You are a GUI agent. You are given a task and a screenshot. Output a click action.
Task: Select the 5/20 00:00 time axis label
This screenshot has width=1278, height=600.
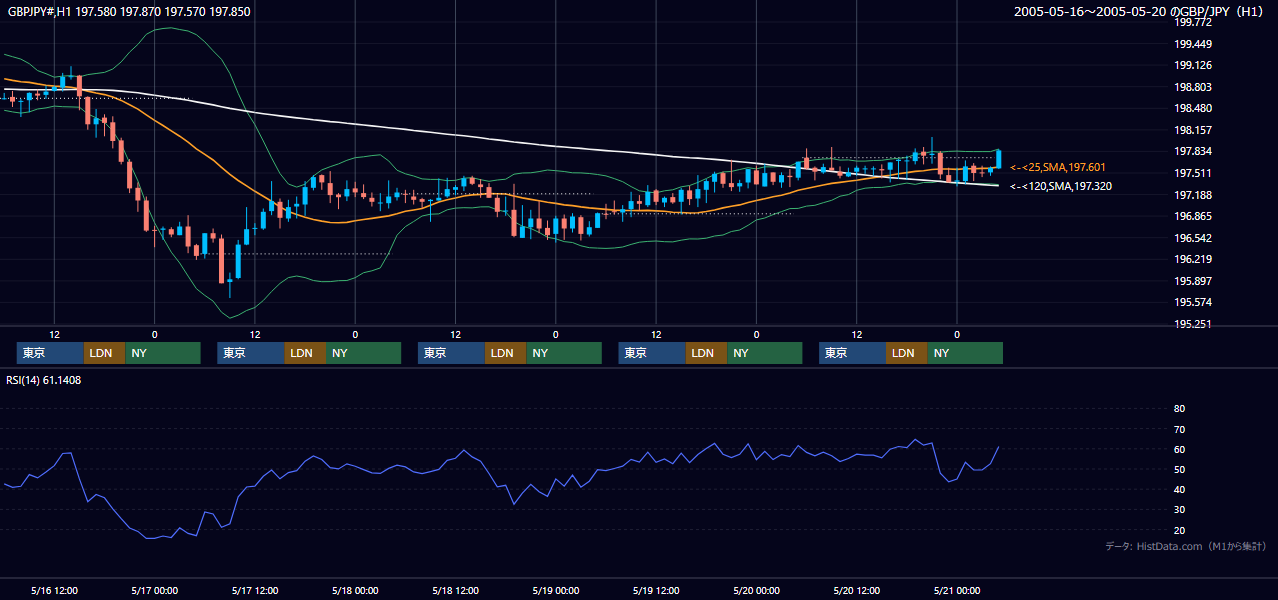pyautogui.click(x=757, y=590)
